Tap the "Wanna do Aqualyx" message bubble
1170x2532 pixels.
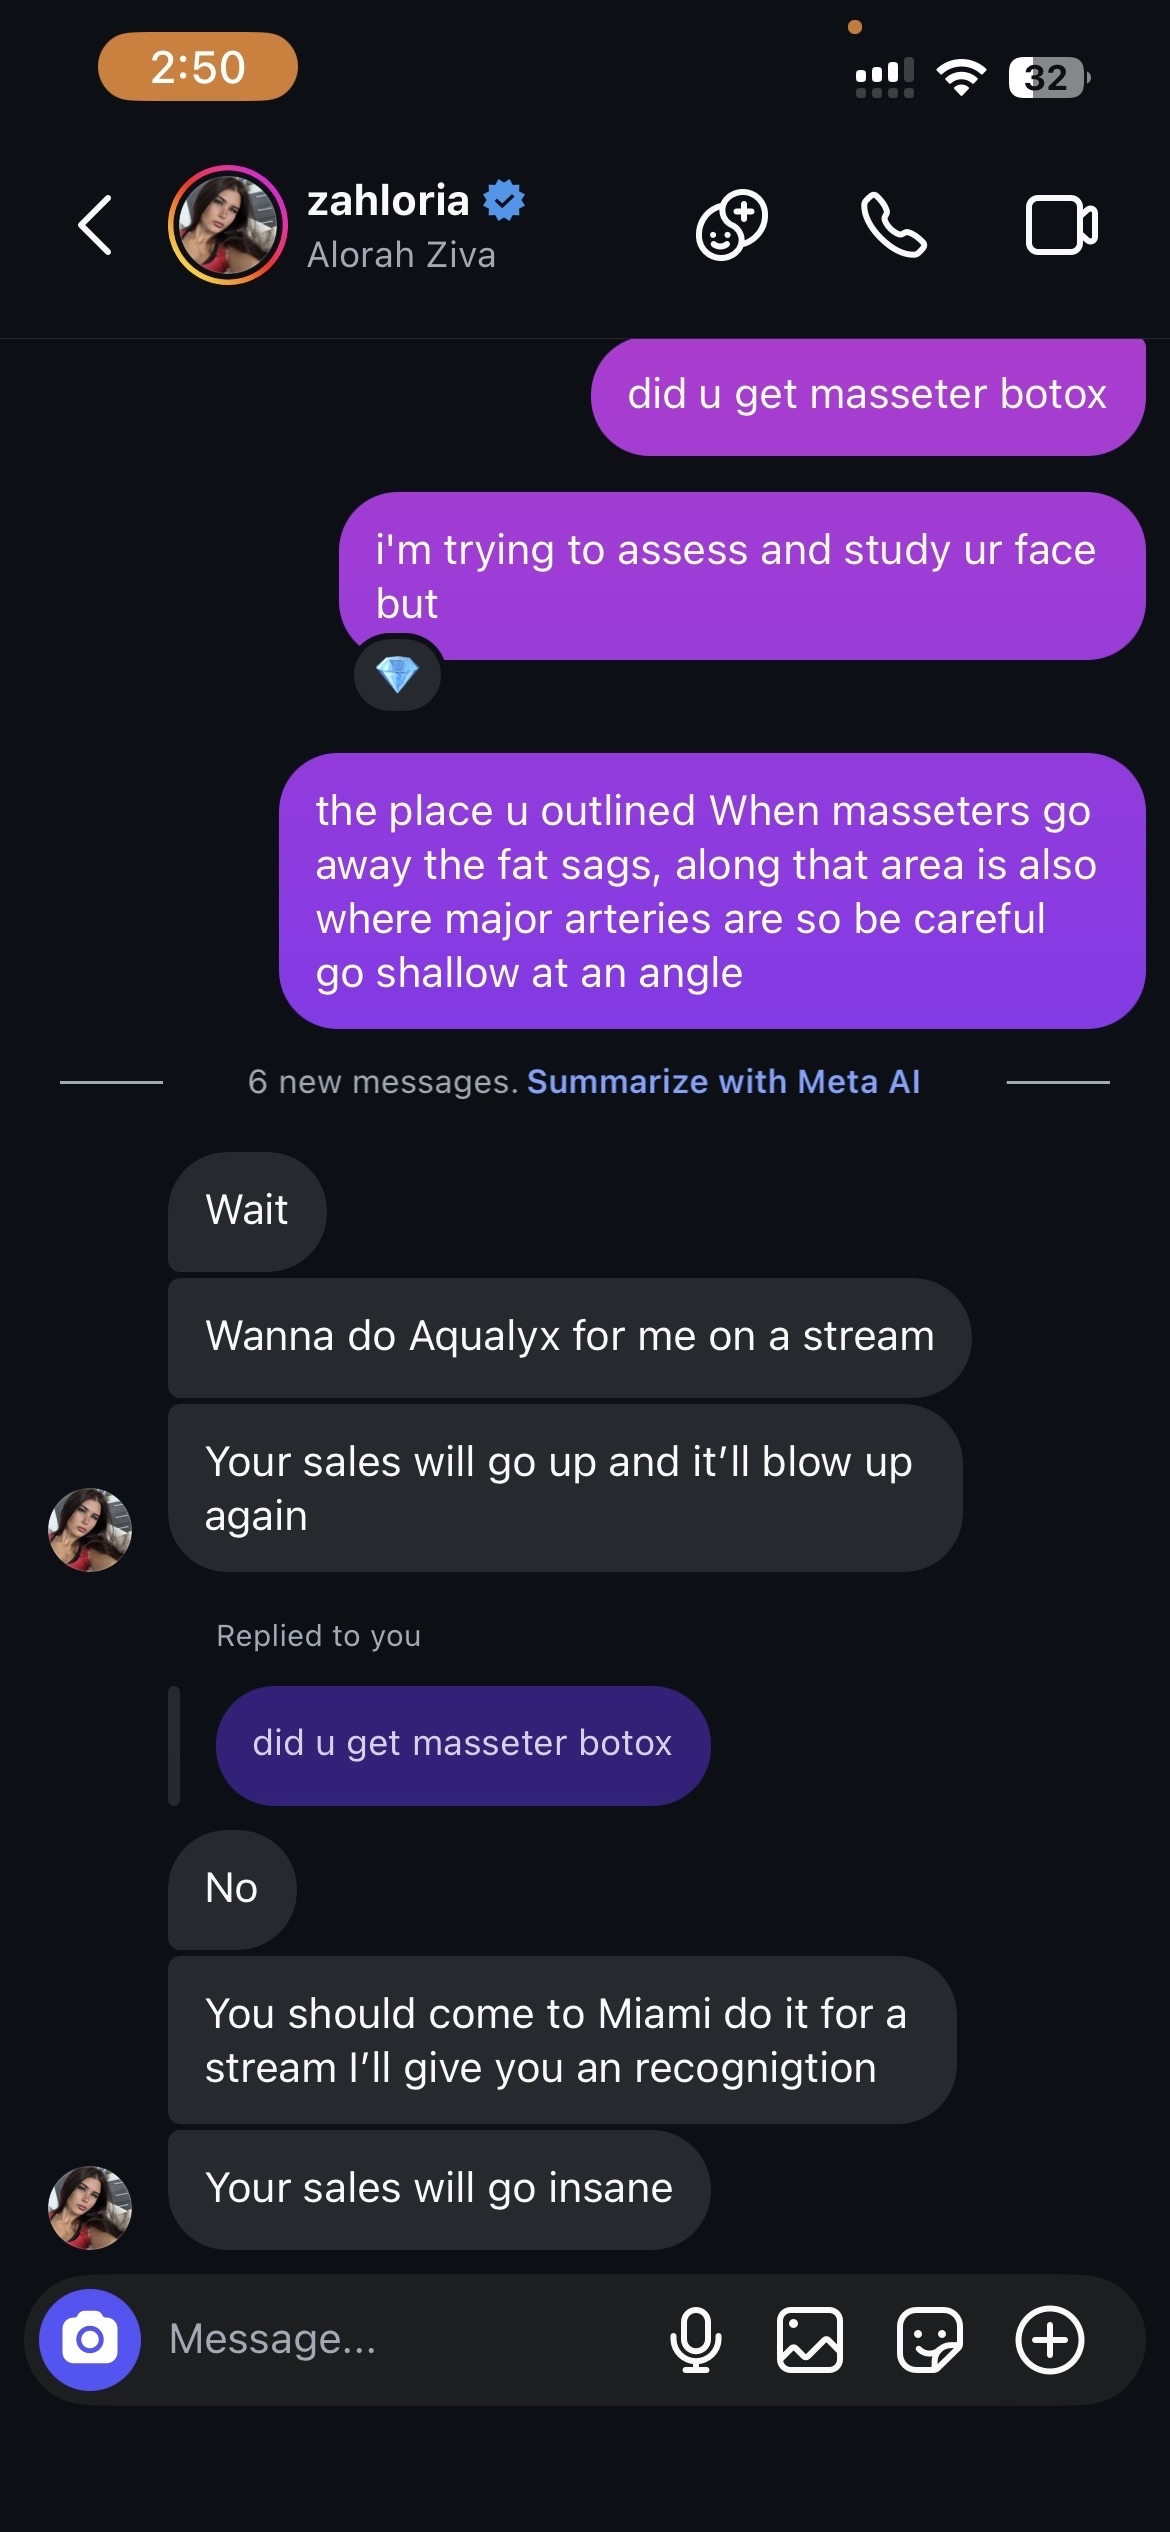coord(568,1337)
